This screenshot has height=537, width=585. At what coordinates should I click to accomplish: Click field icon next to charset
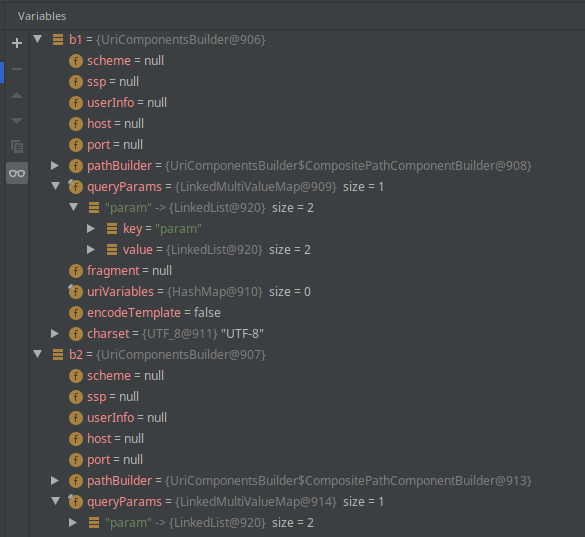pyautogui.click(x=76, y=334)
